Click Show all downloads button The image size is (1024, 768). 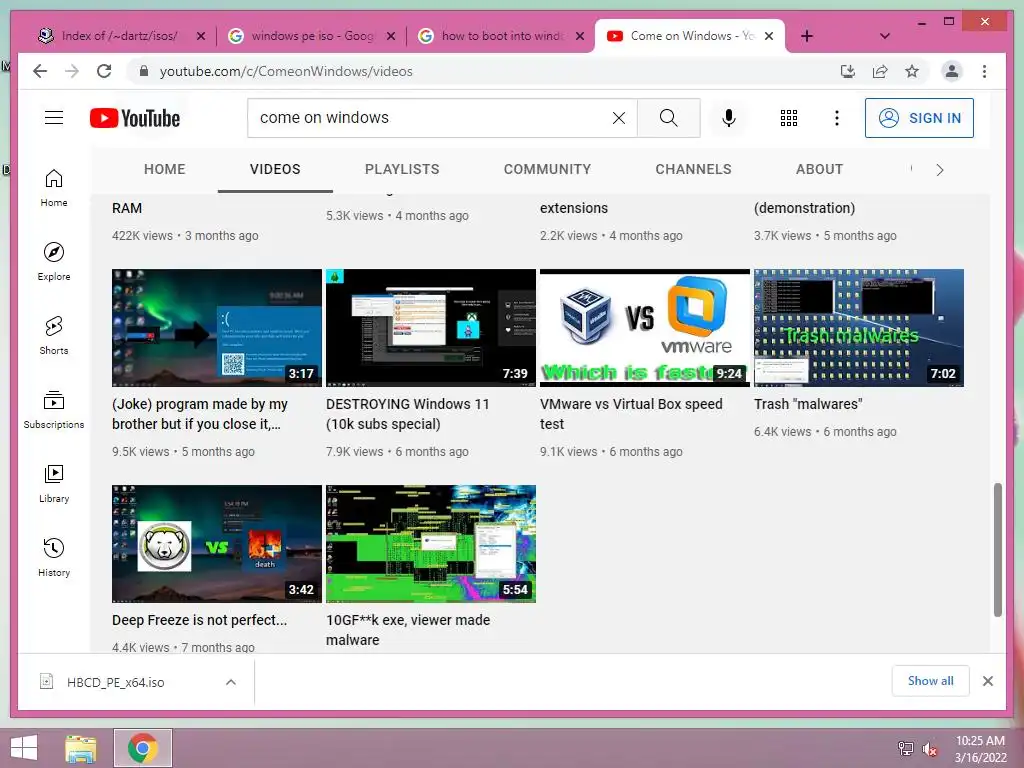point(931,681)
